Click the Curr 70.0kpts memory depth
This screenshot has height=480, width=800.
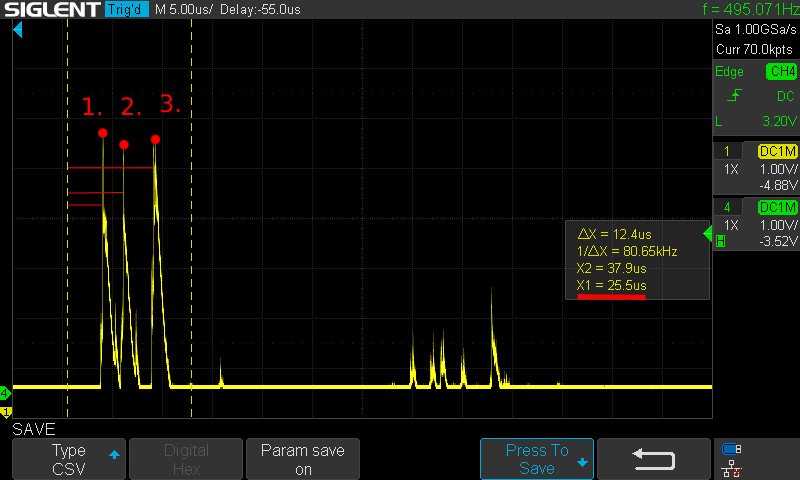[x=754, y=49]
